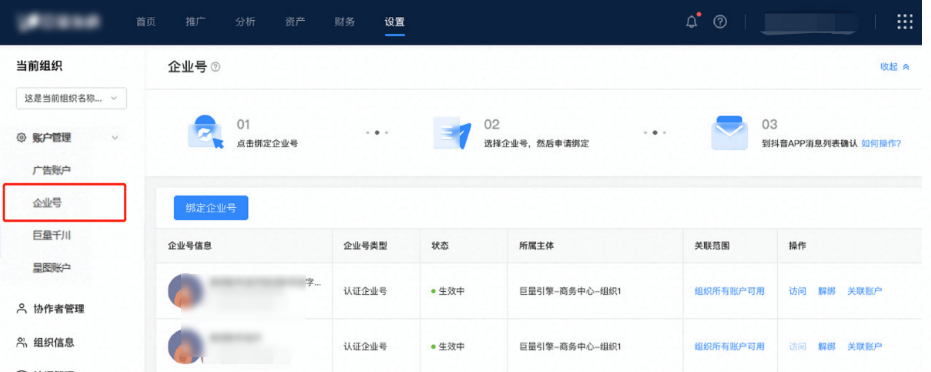Click 关联账户 in first row
This screenshot has width=931, height=372.
click(864, 291)
